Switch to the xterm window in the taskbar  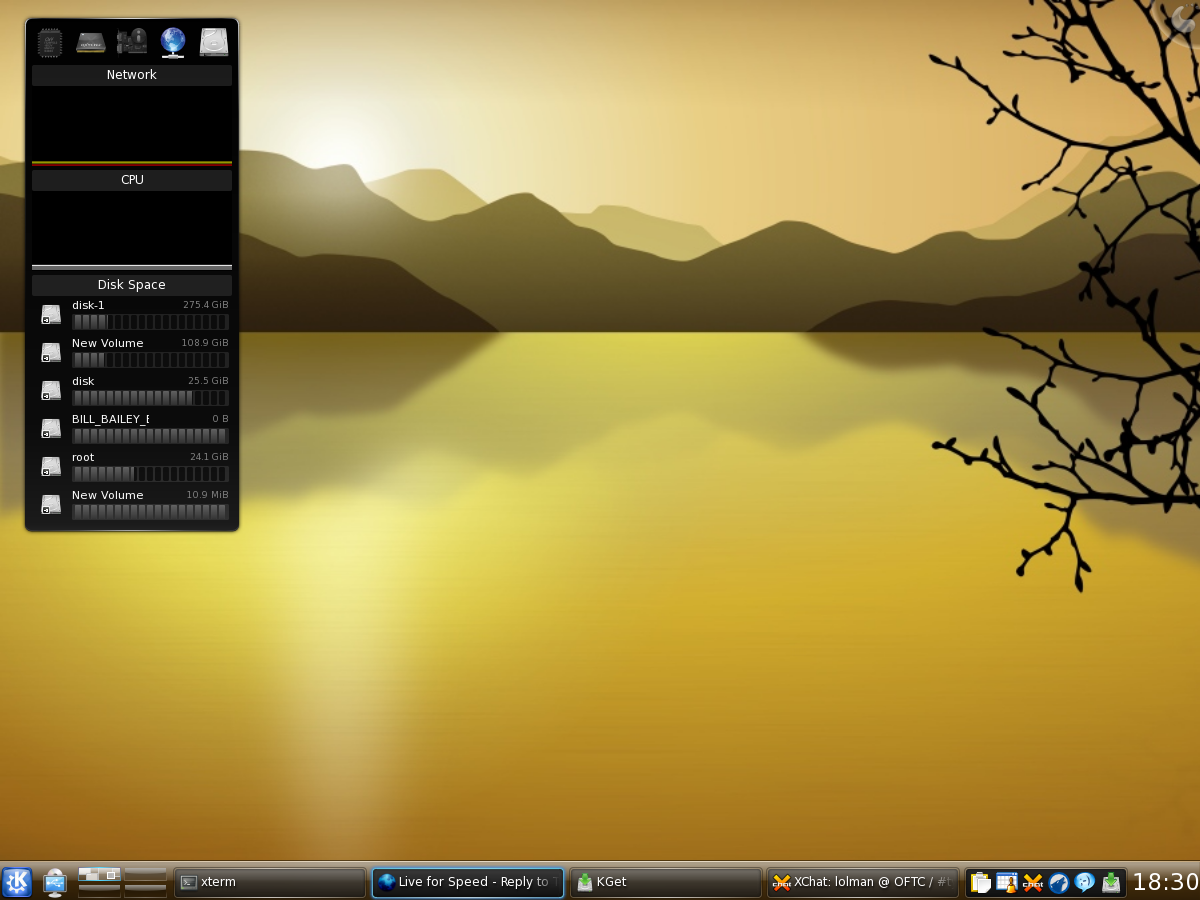(x=270, y=882)
